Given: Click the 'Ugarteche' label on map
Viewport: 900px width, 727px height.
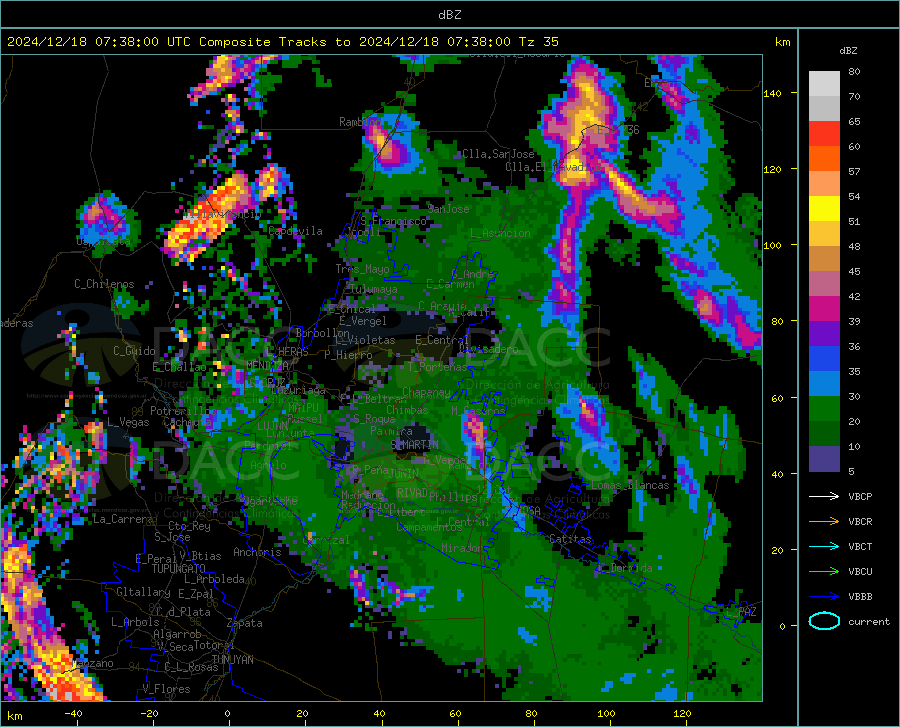Looking at the screenshot, I should tap(269, 500).
